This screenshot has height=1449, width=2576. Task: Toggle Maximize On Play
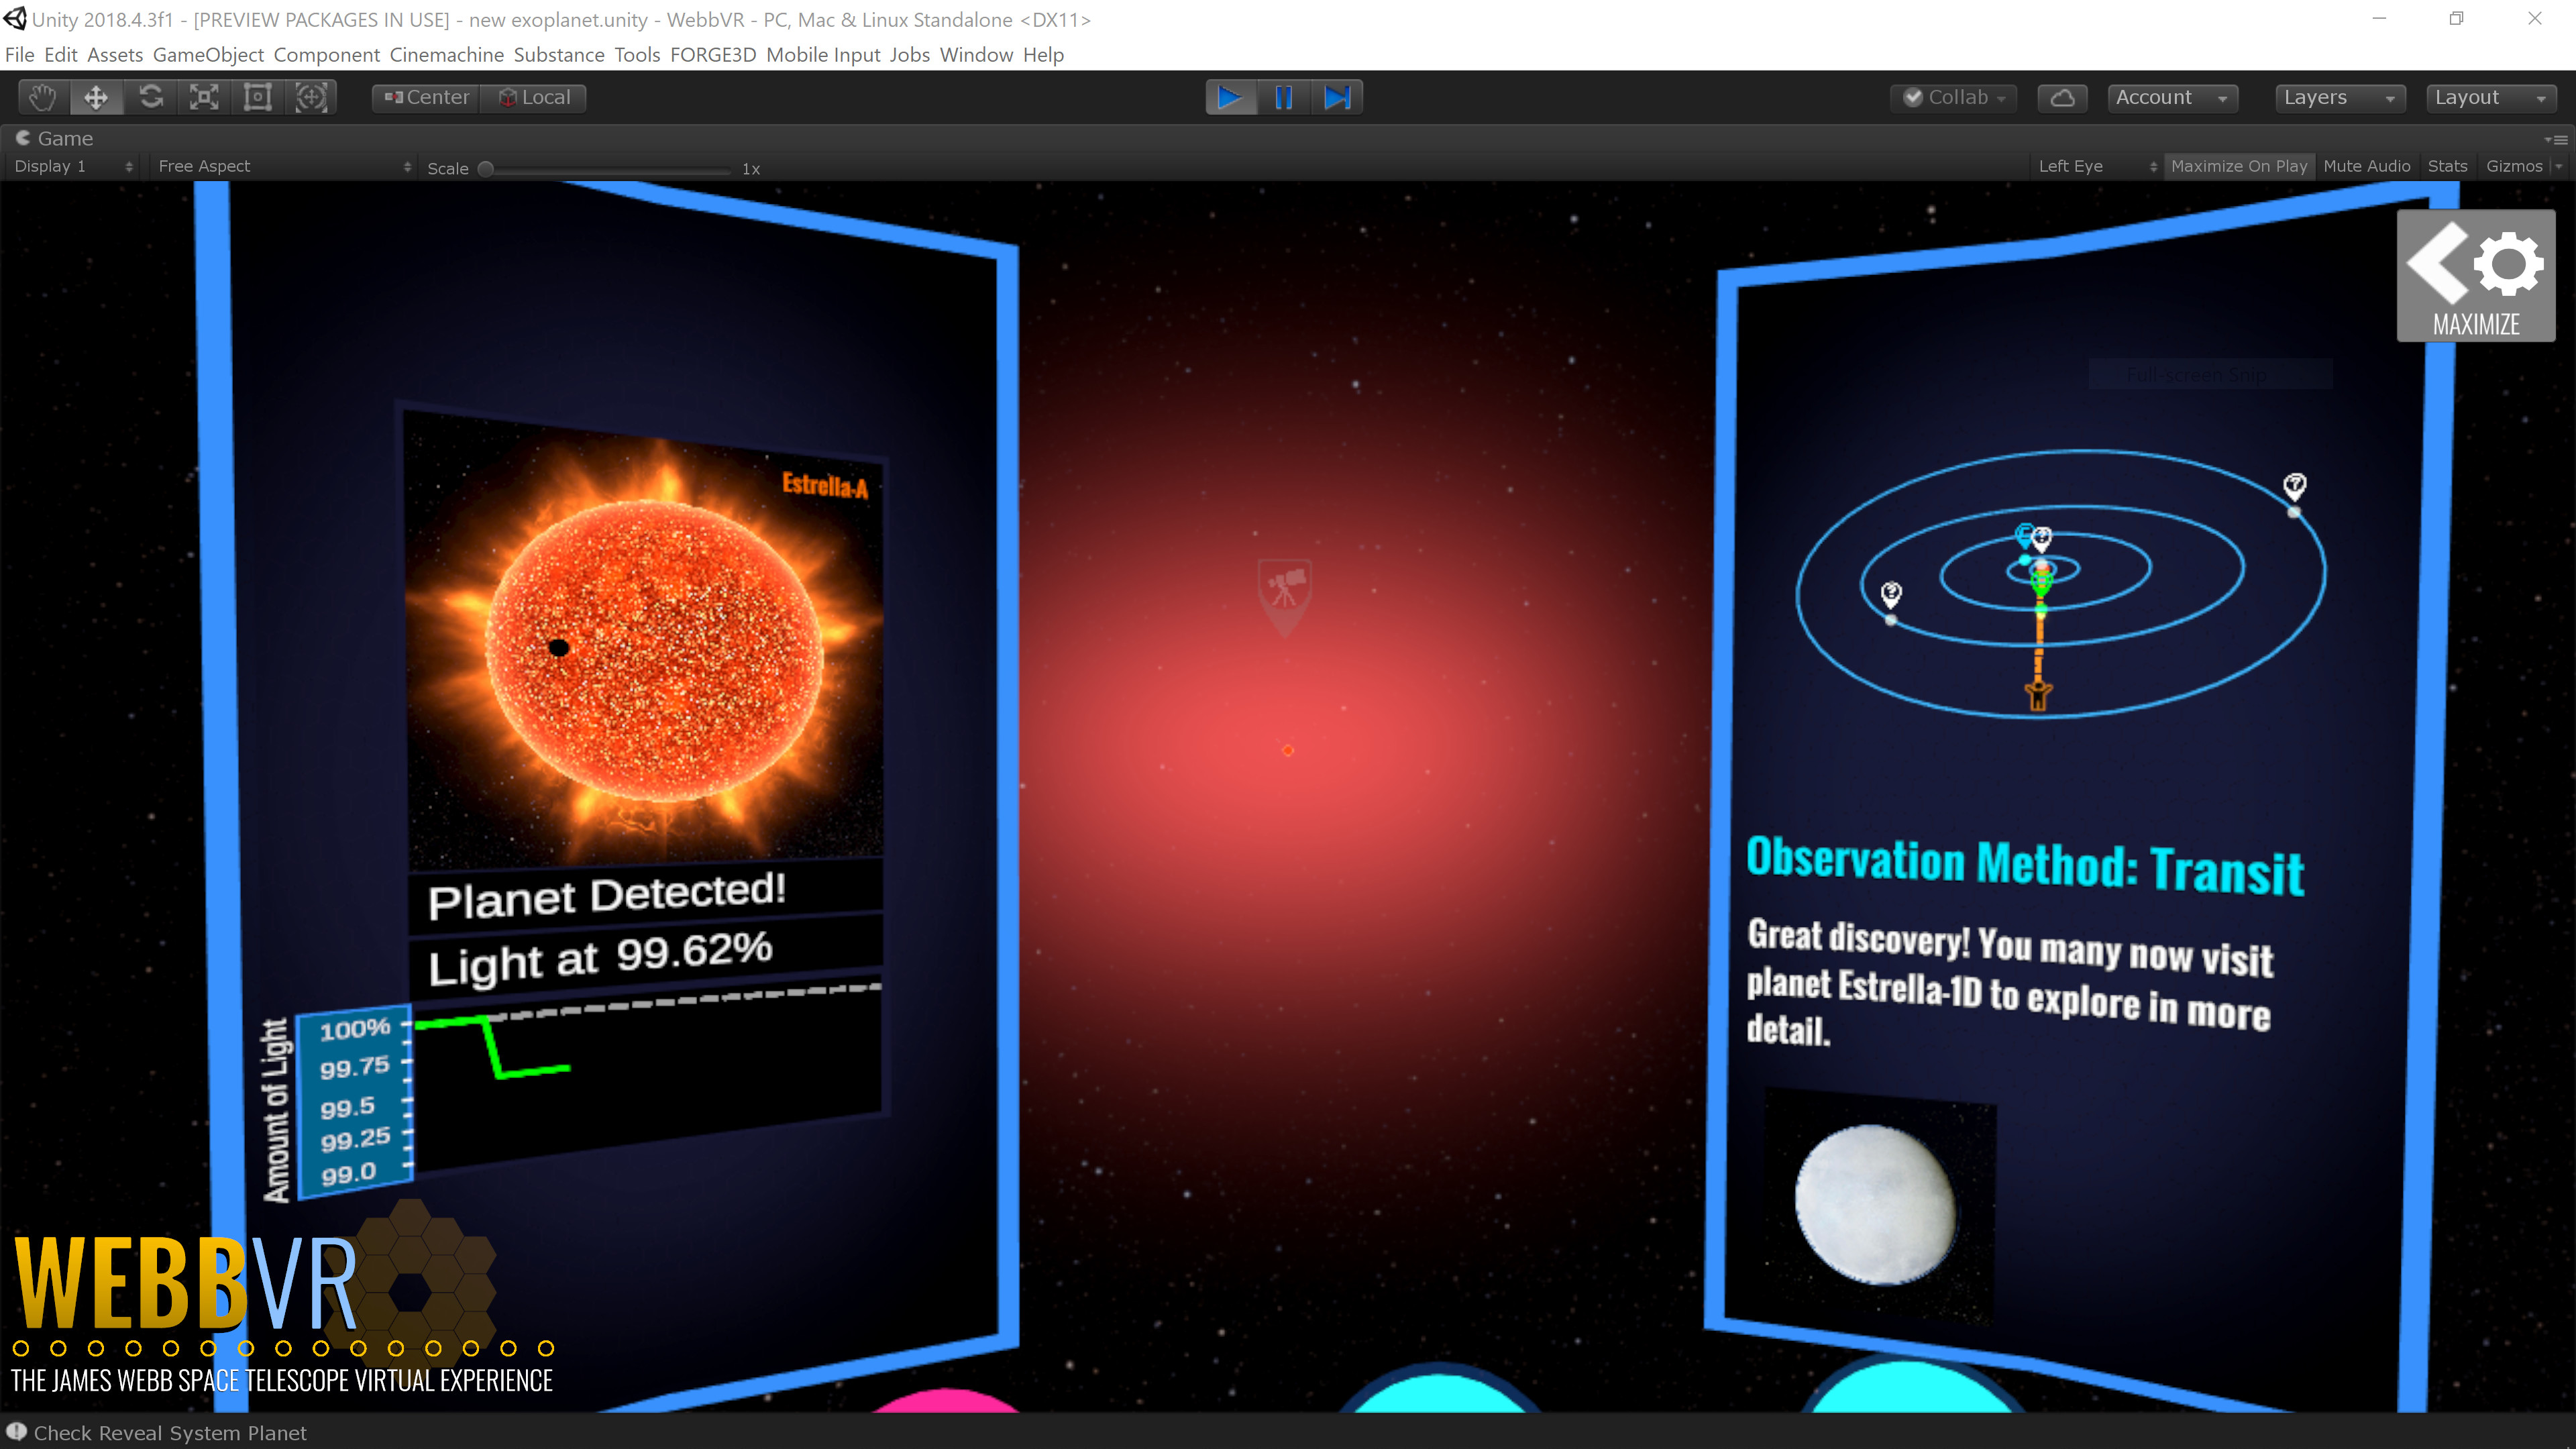2239,166
